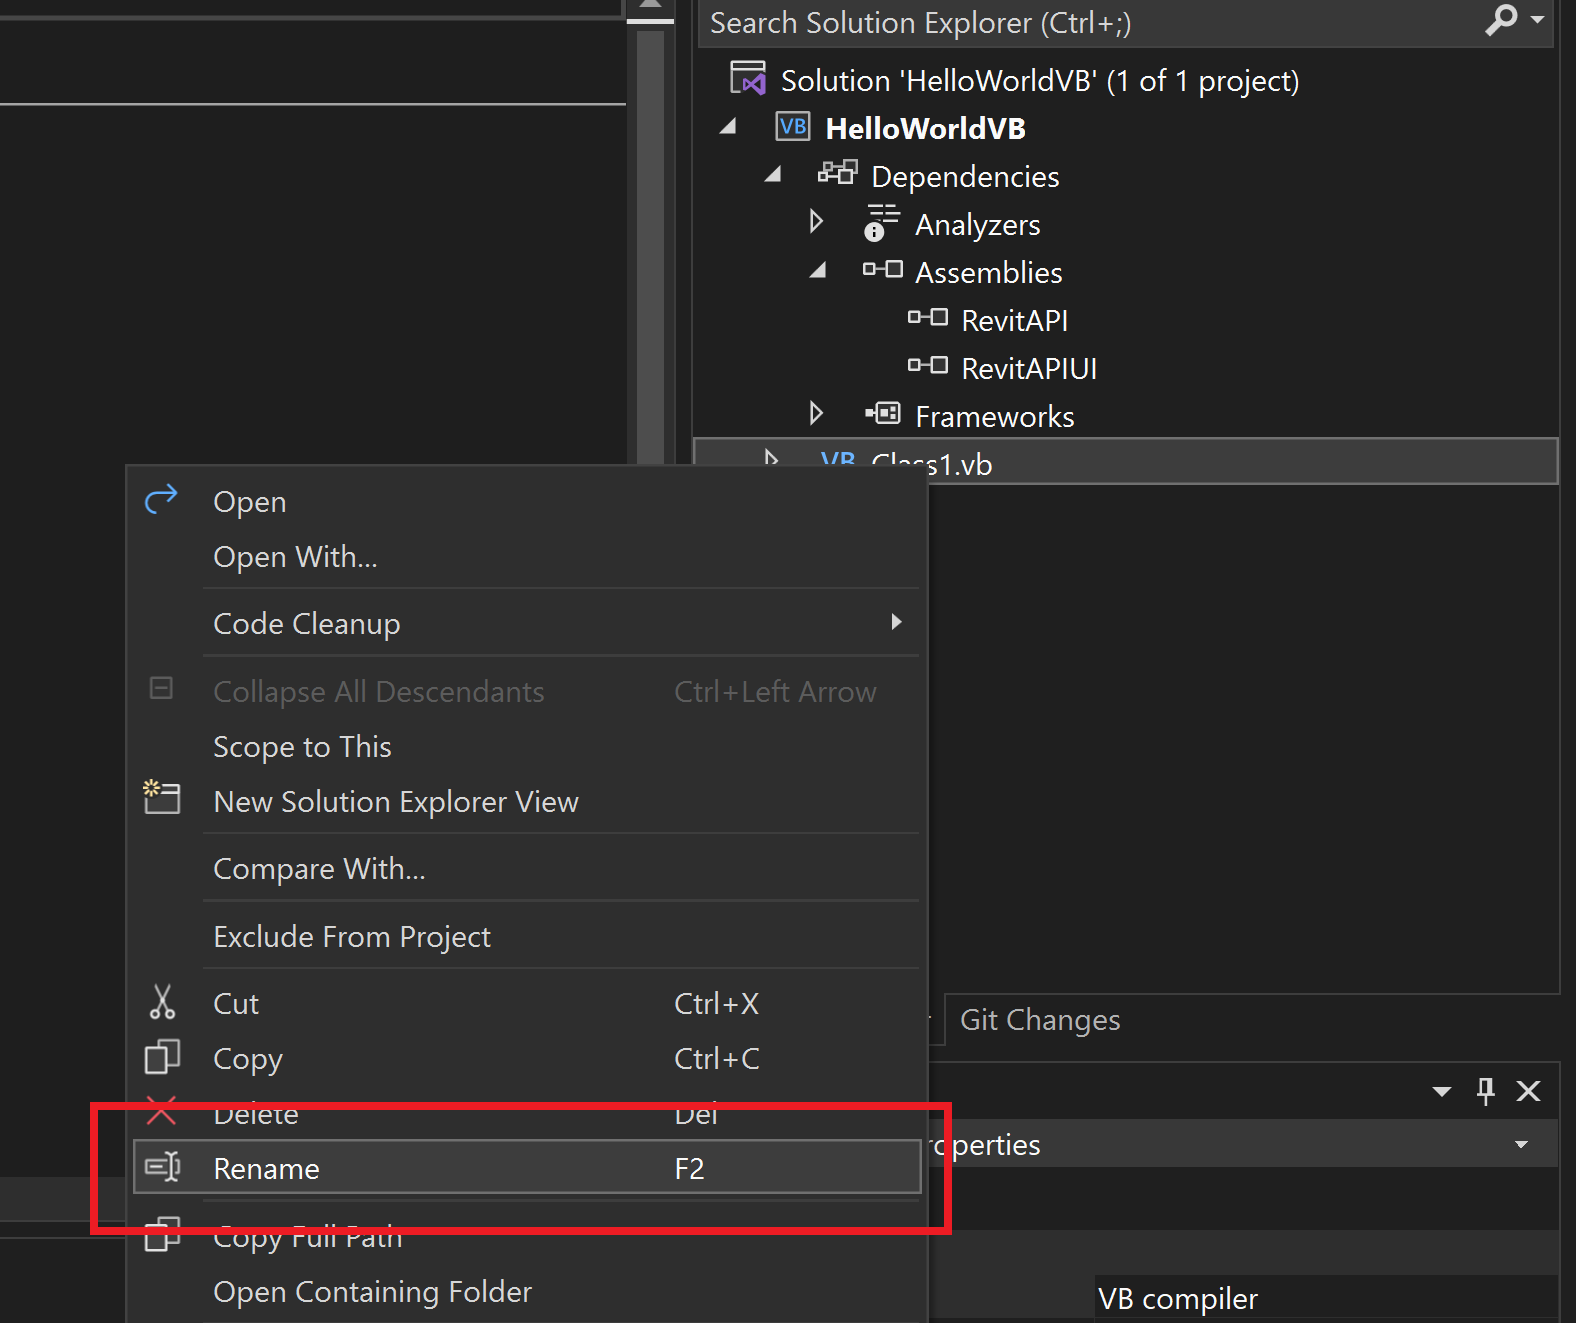Click the New Solution Explorer View icon
Screen dimensions: 1584x1323
coord(161,797)
